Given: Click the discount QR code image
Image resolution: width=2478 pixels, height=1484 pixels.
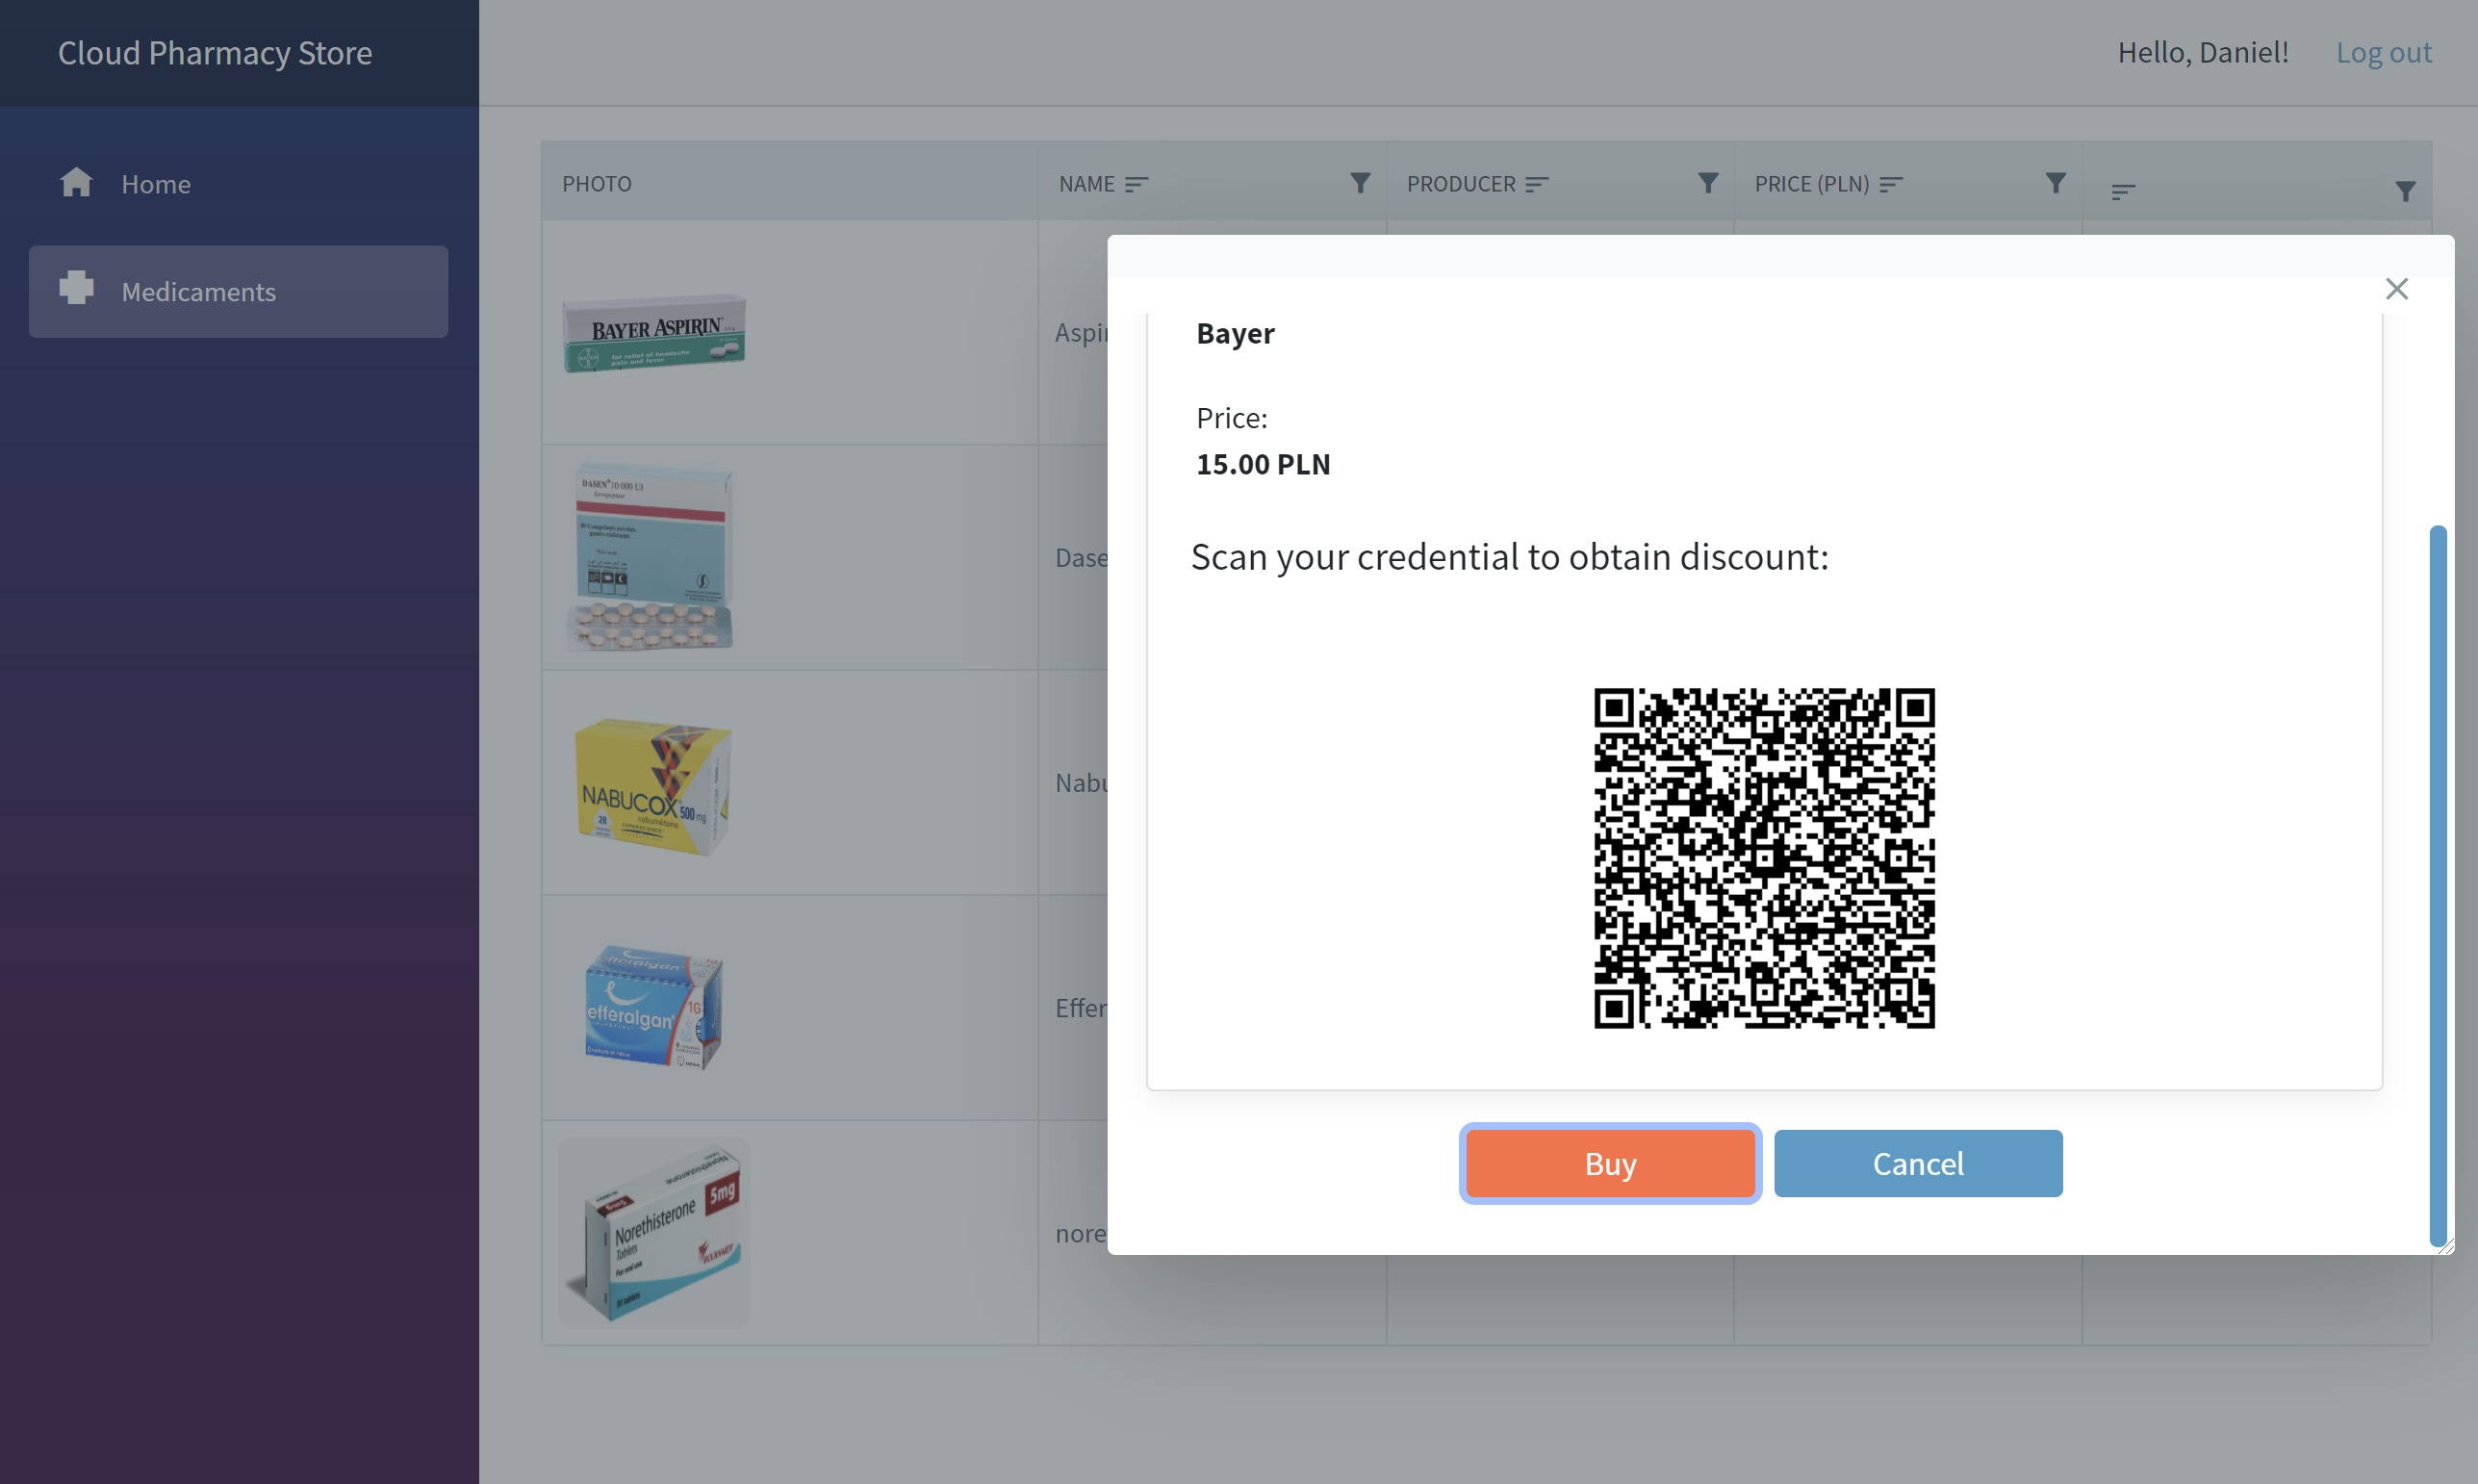Looking at the screenshot, I should pyautogui.click(x=1764, y=858).
